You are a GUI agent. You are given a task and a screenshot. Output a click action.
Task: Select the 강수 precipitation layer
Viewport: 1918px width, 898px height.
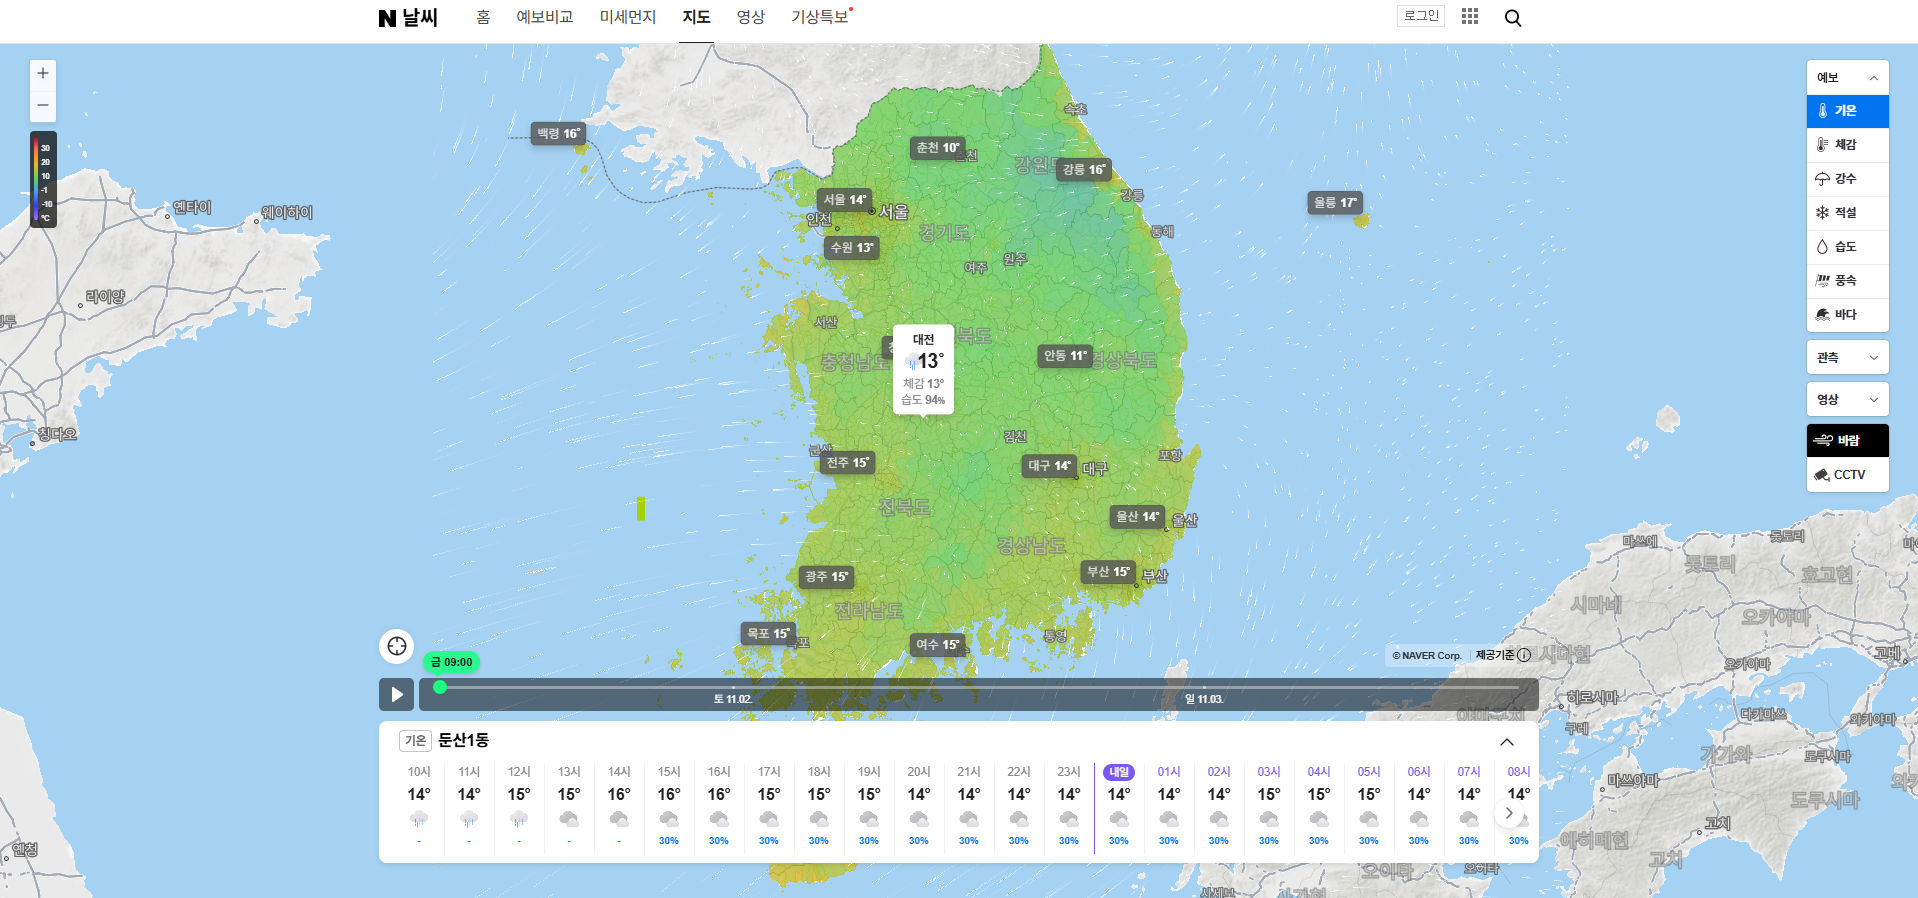tap(1847, 179)
